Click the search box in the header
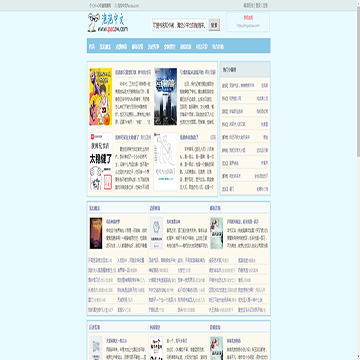This screenshot has height=360, width=360. [x=179, y=25]
